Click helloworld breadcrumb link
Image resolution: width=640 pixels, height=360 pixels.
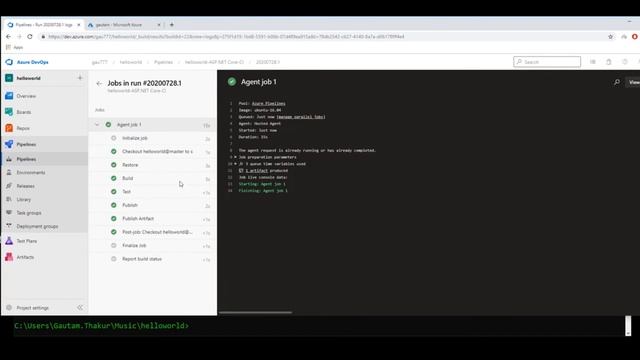click(x=131, y=62)
